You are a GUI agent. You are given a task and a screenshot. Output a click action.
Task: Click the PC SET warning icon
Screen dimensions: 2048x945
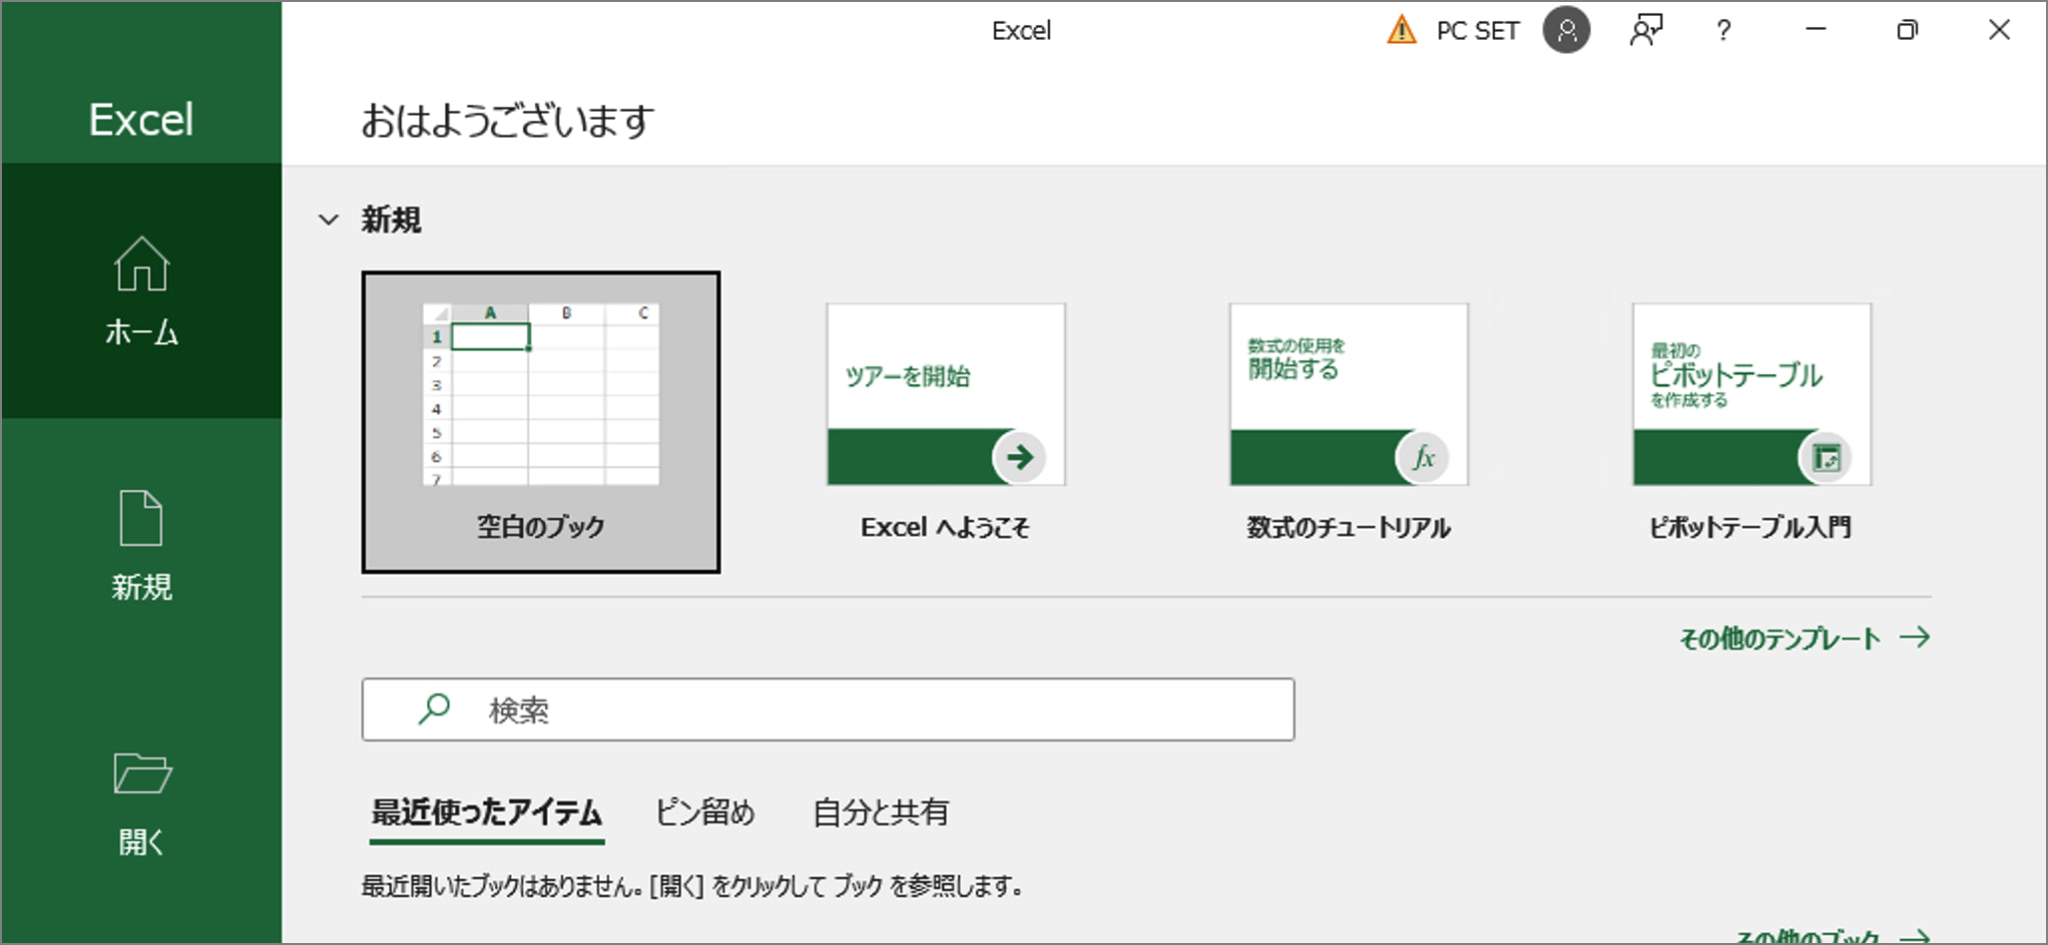tap(1400, 30)
